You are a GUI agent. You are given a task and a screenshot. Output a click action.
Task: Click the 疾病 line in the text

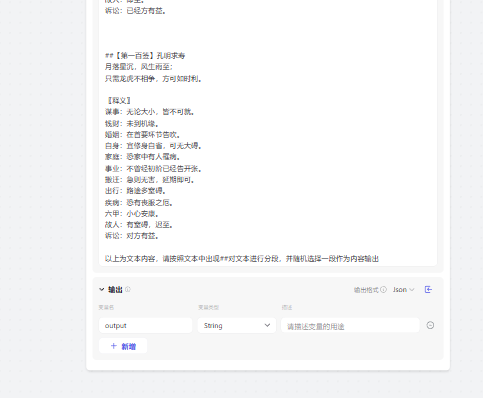tap(139, 203)
